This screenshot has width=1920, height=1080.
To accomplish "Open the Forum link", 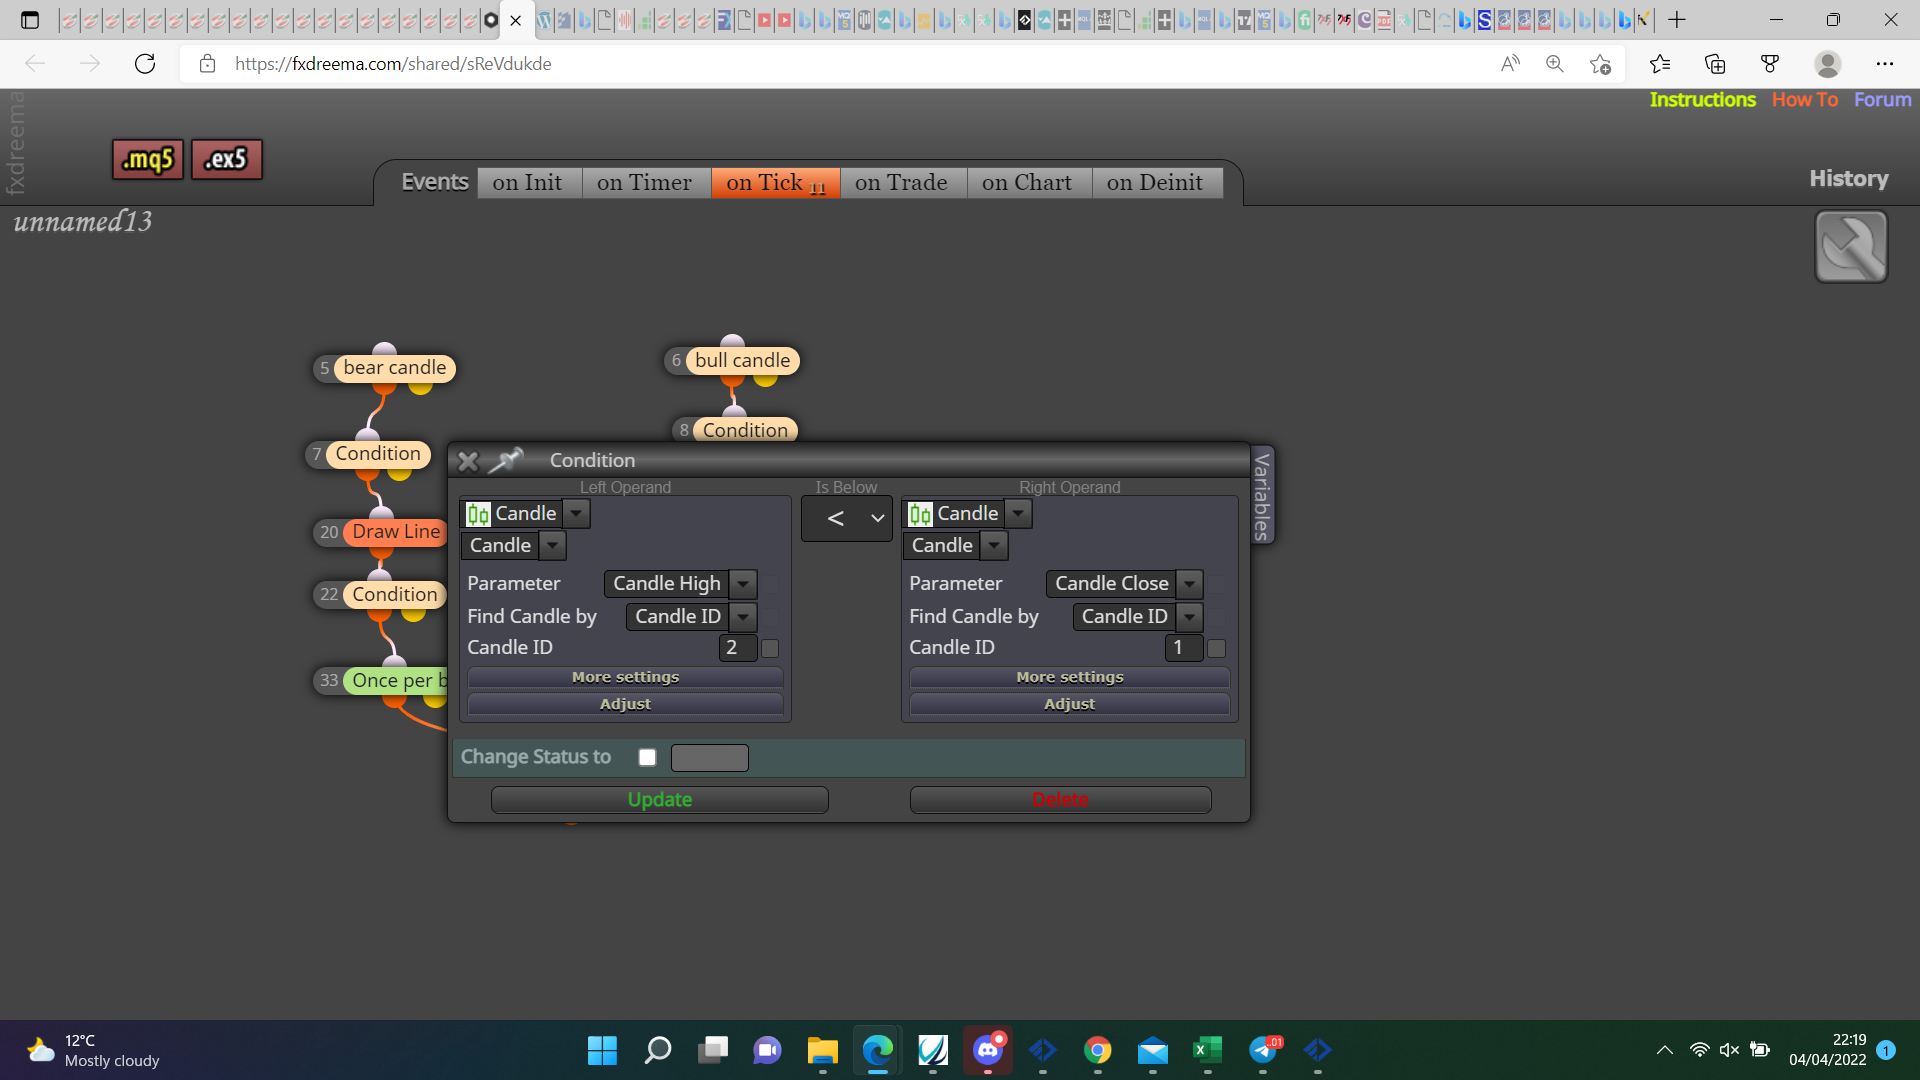I will (1883, 100).
